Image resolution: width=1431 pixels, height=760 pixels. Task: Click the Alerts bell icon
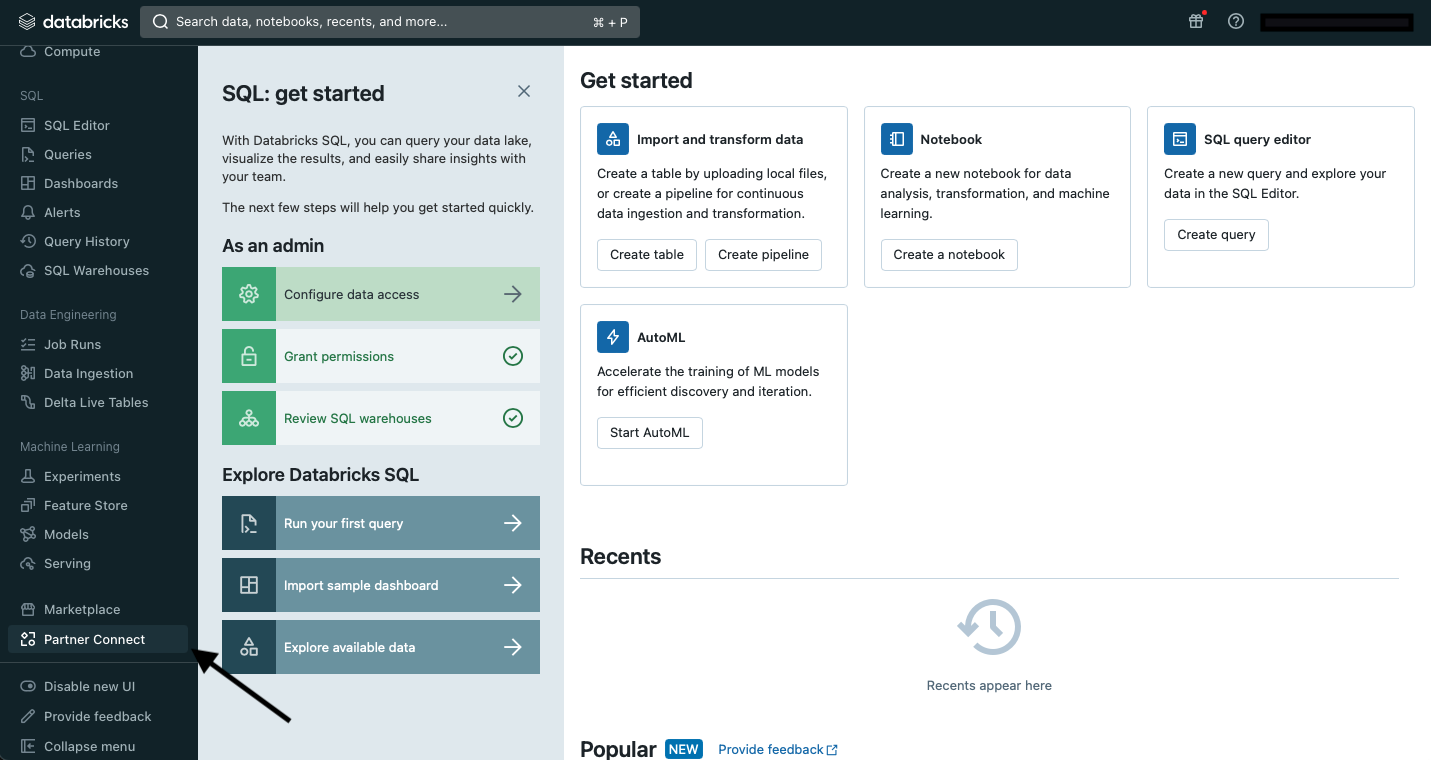click(28, 212)
